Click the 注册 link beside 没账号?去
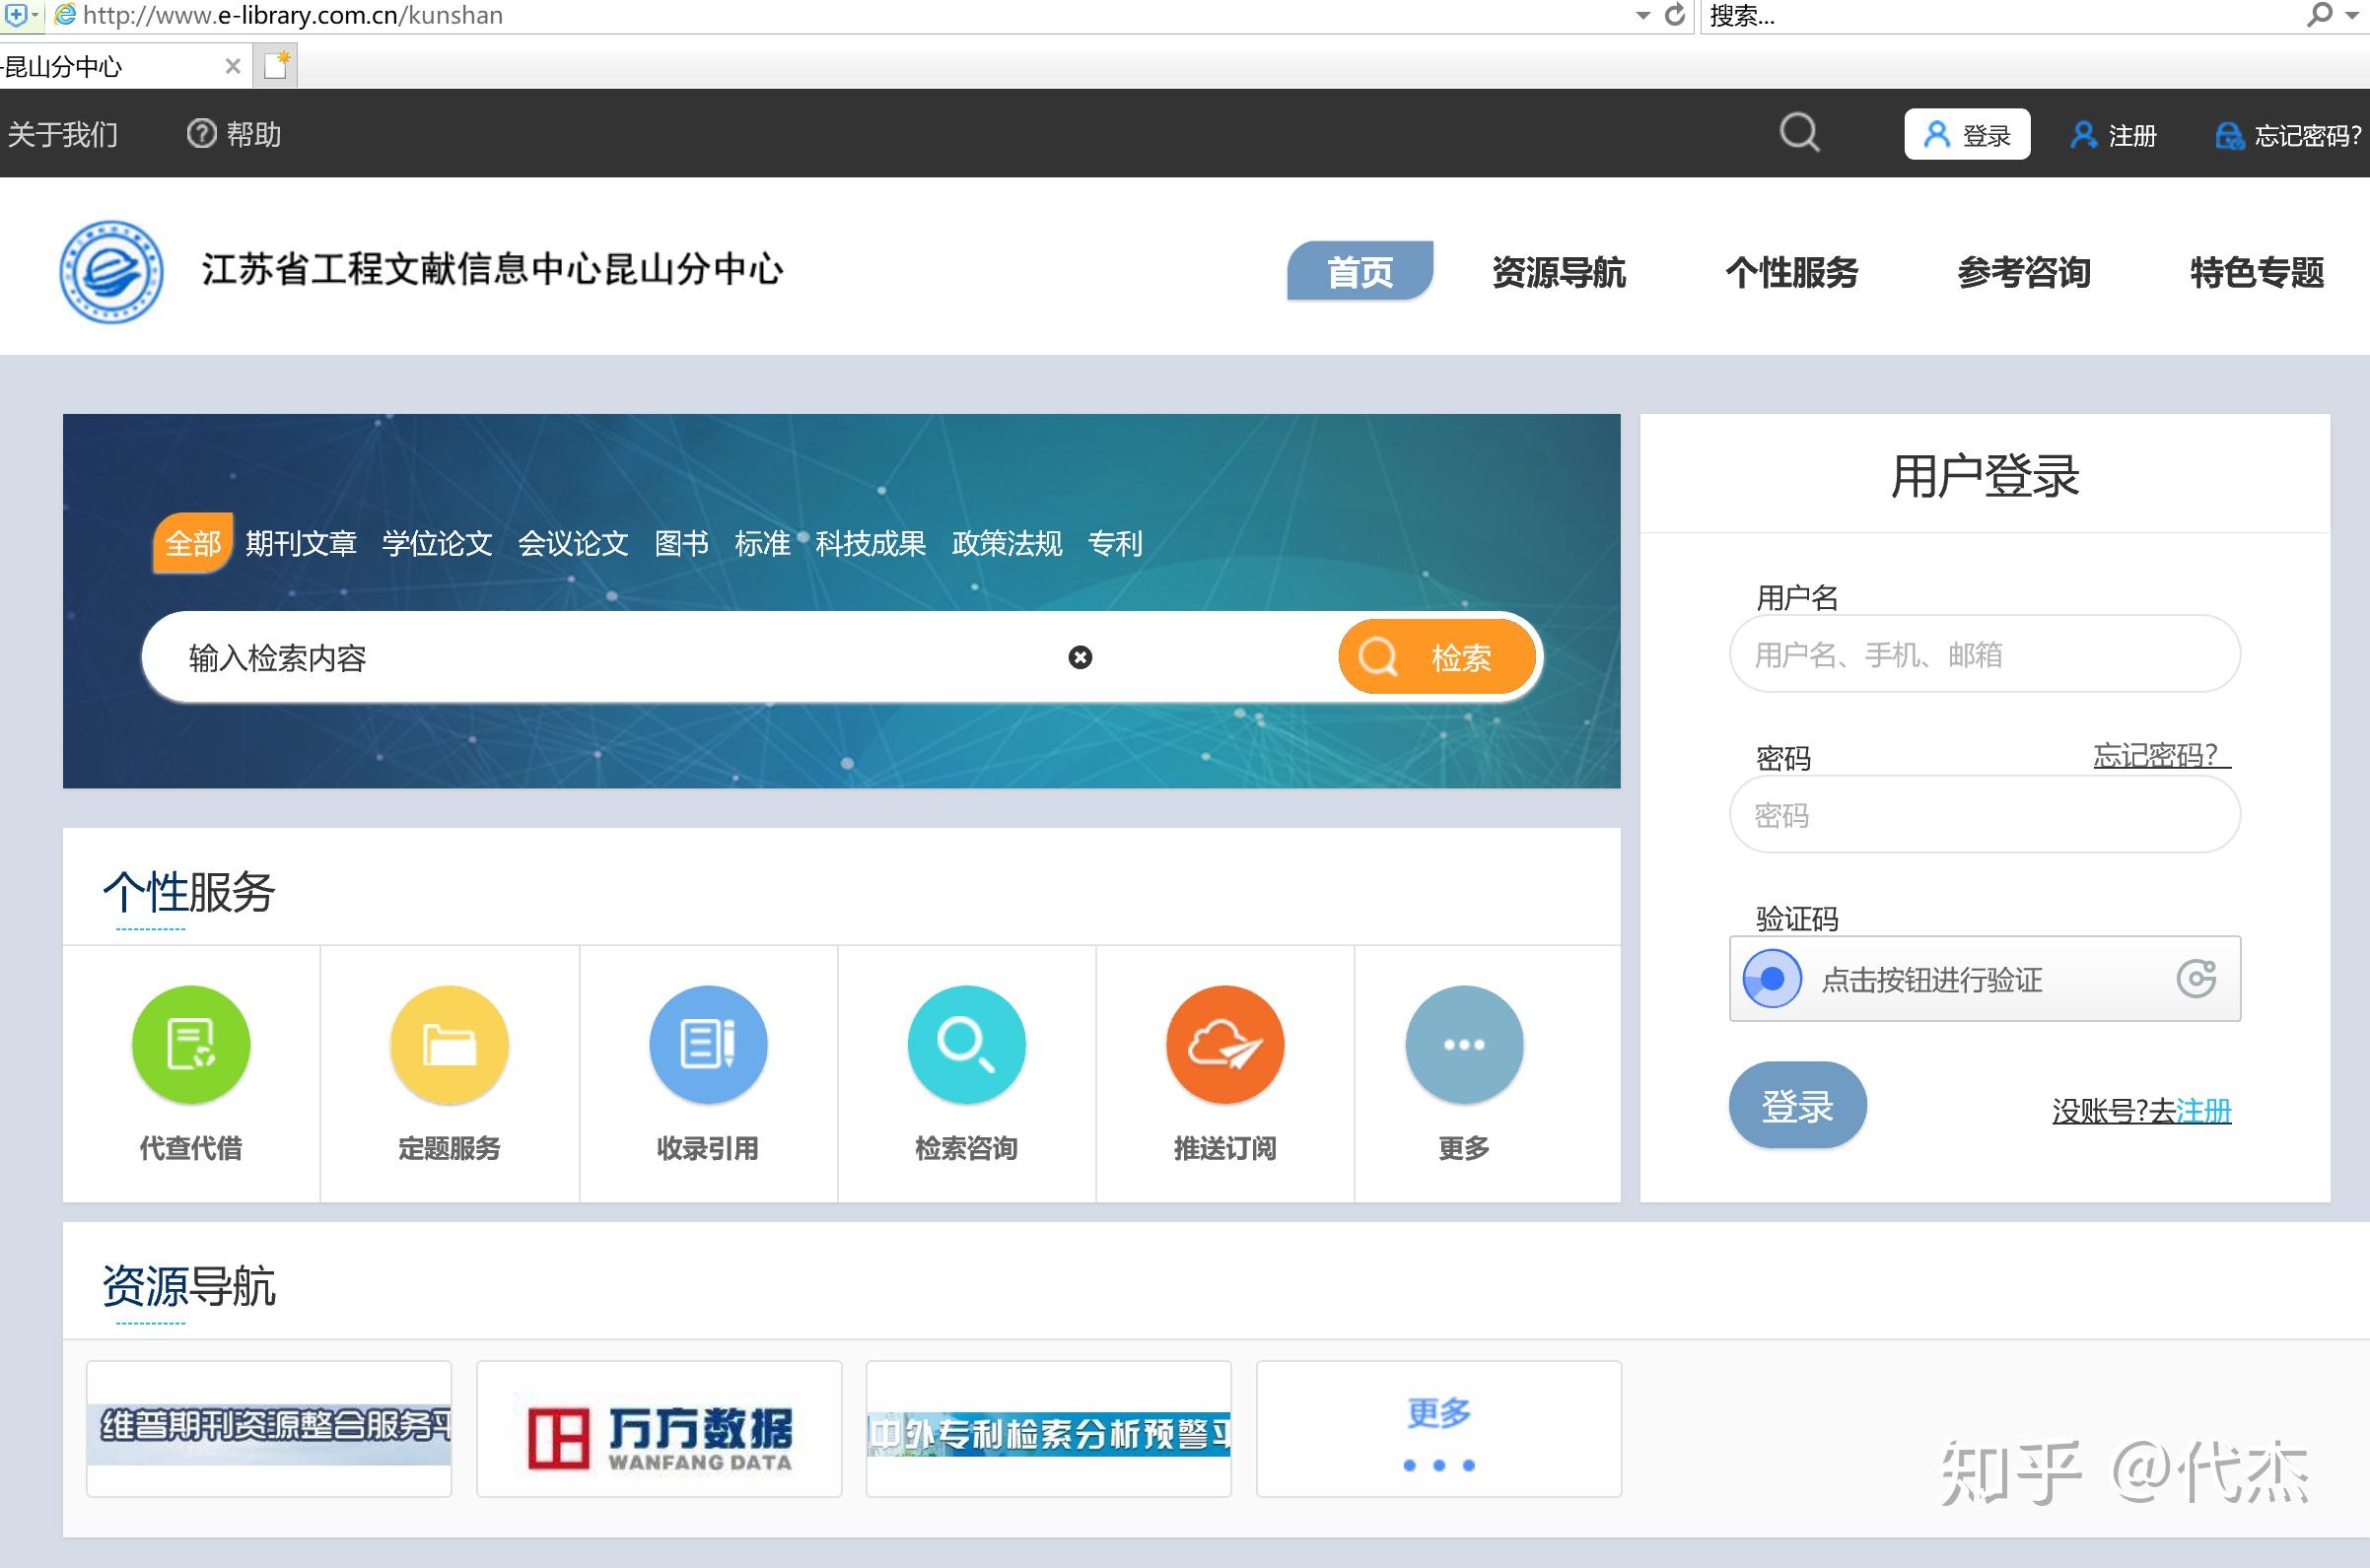This screenshot has width=2370, height=1568. (x=2203, y=1110)
